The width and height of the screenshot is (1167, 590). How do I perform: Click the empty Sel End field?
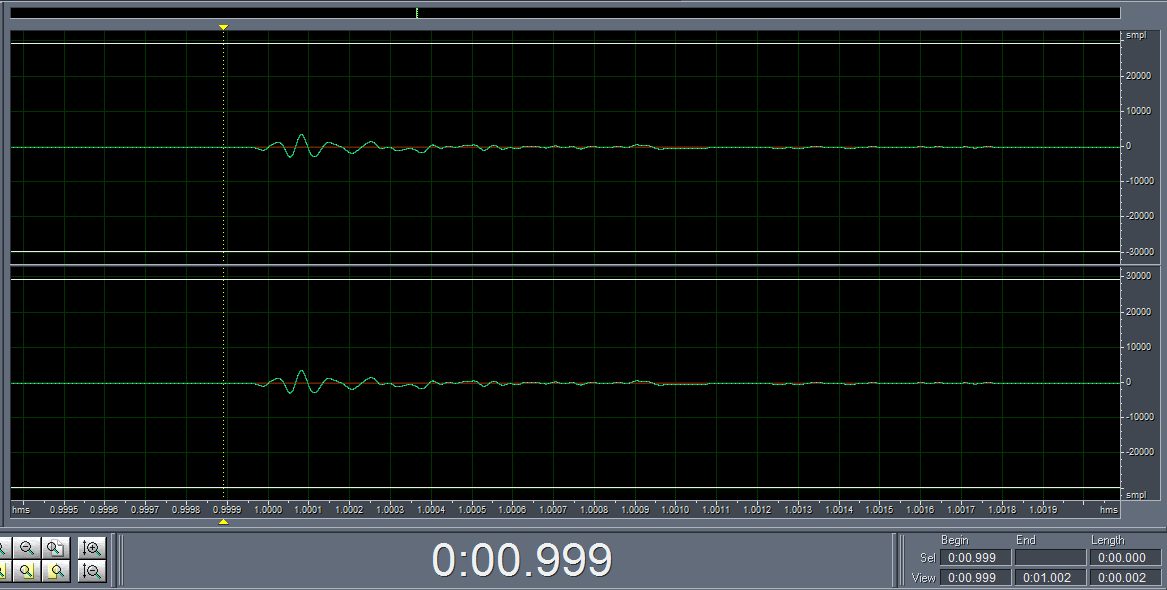1050,557
